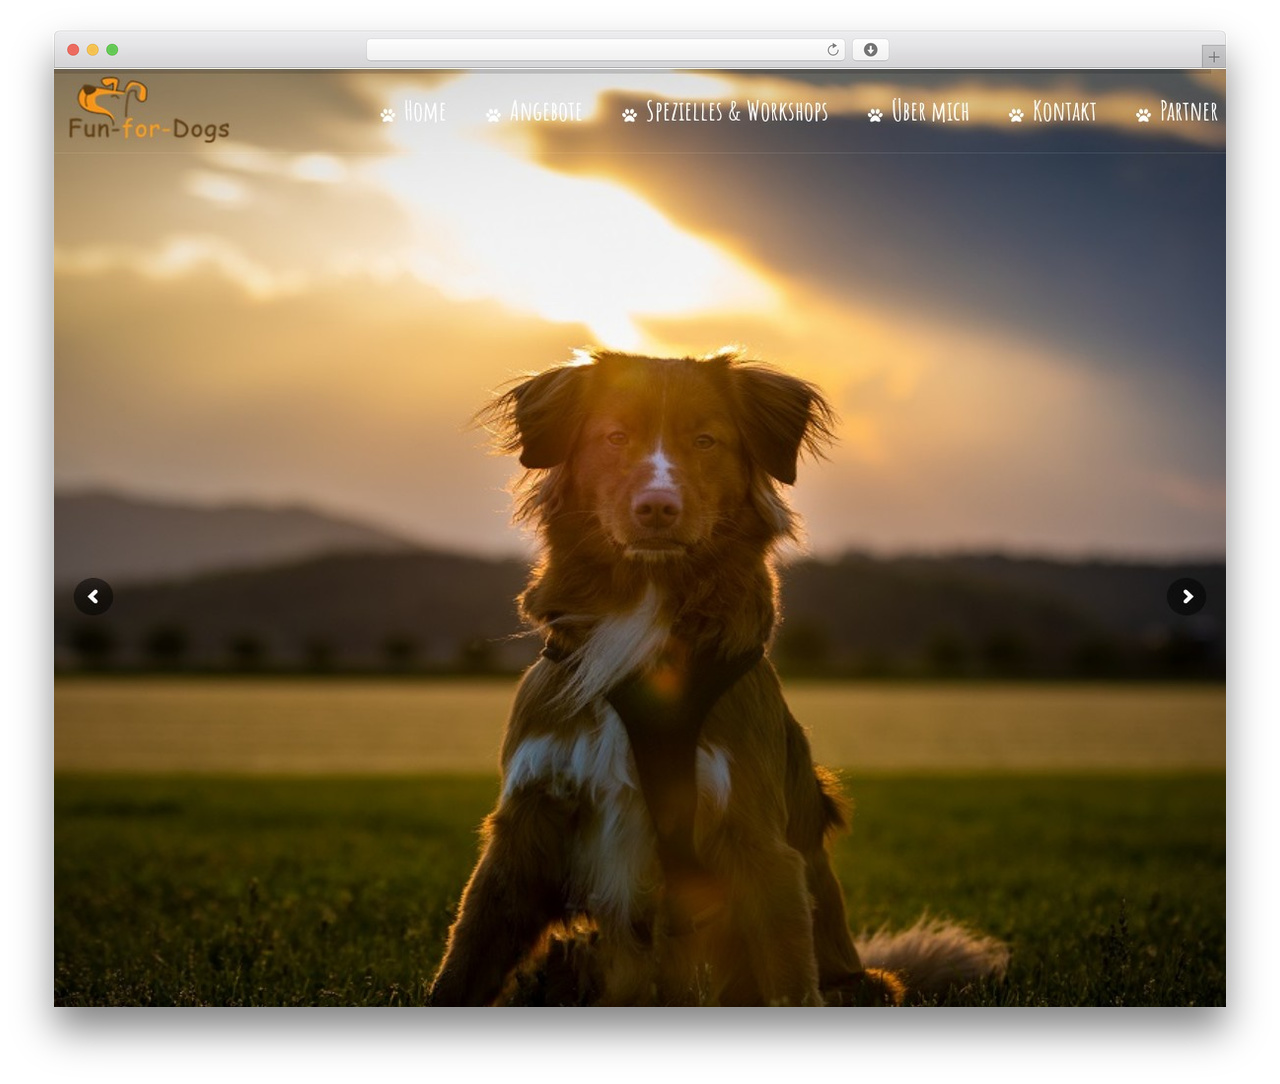Screen dimensions: 1280x1084
Task: Reload the page with the refresh icon
Action: click(833, 50)
